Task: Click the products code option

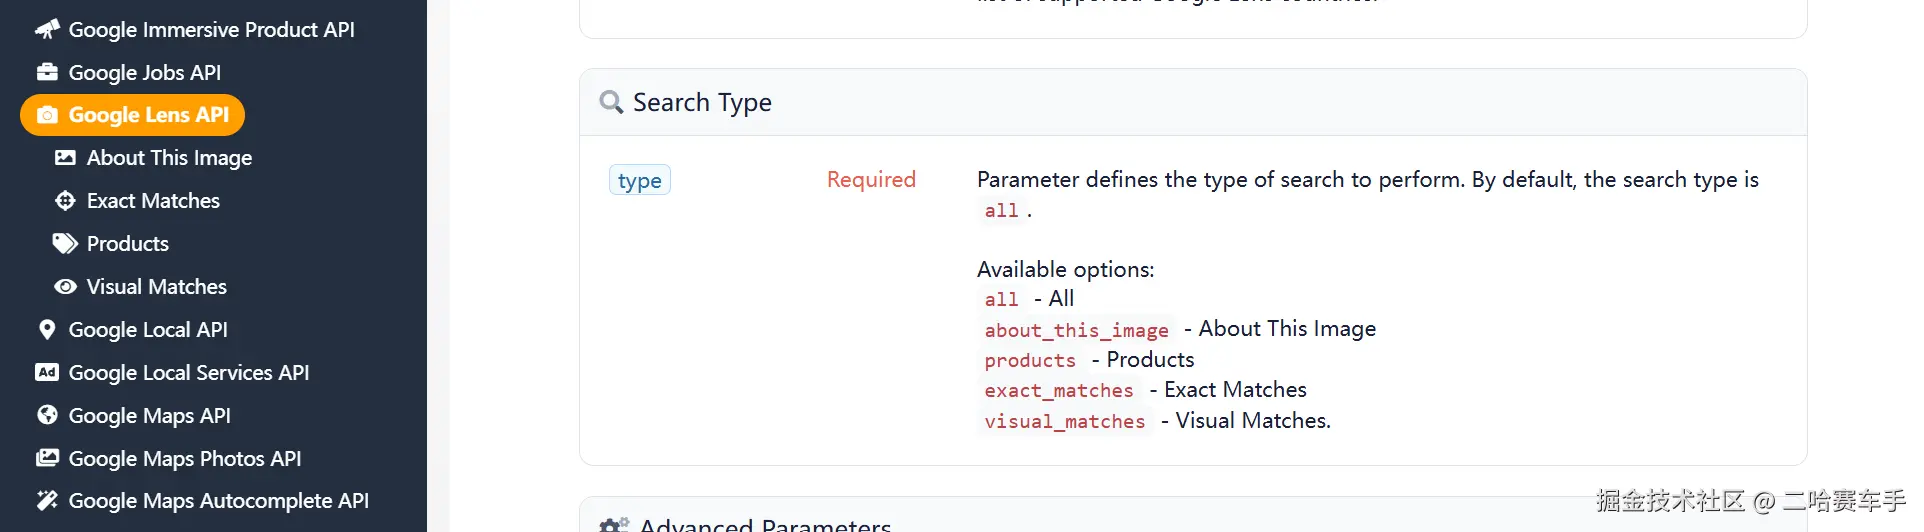Action: pos(1030,360)
